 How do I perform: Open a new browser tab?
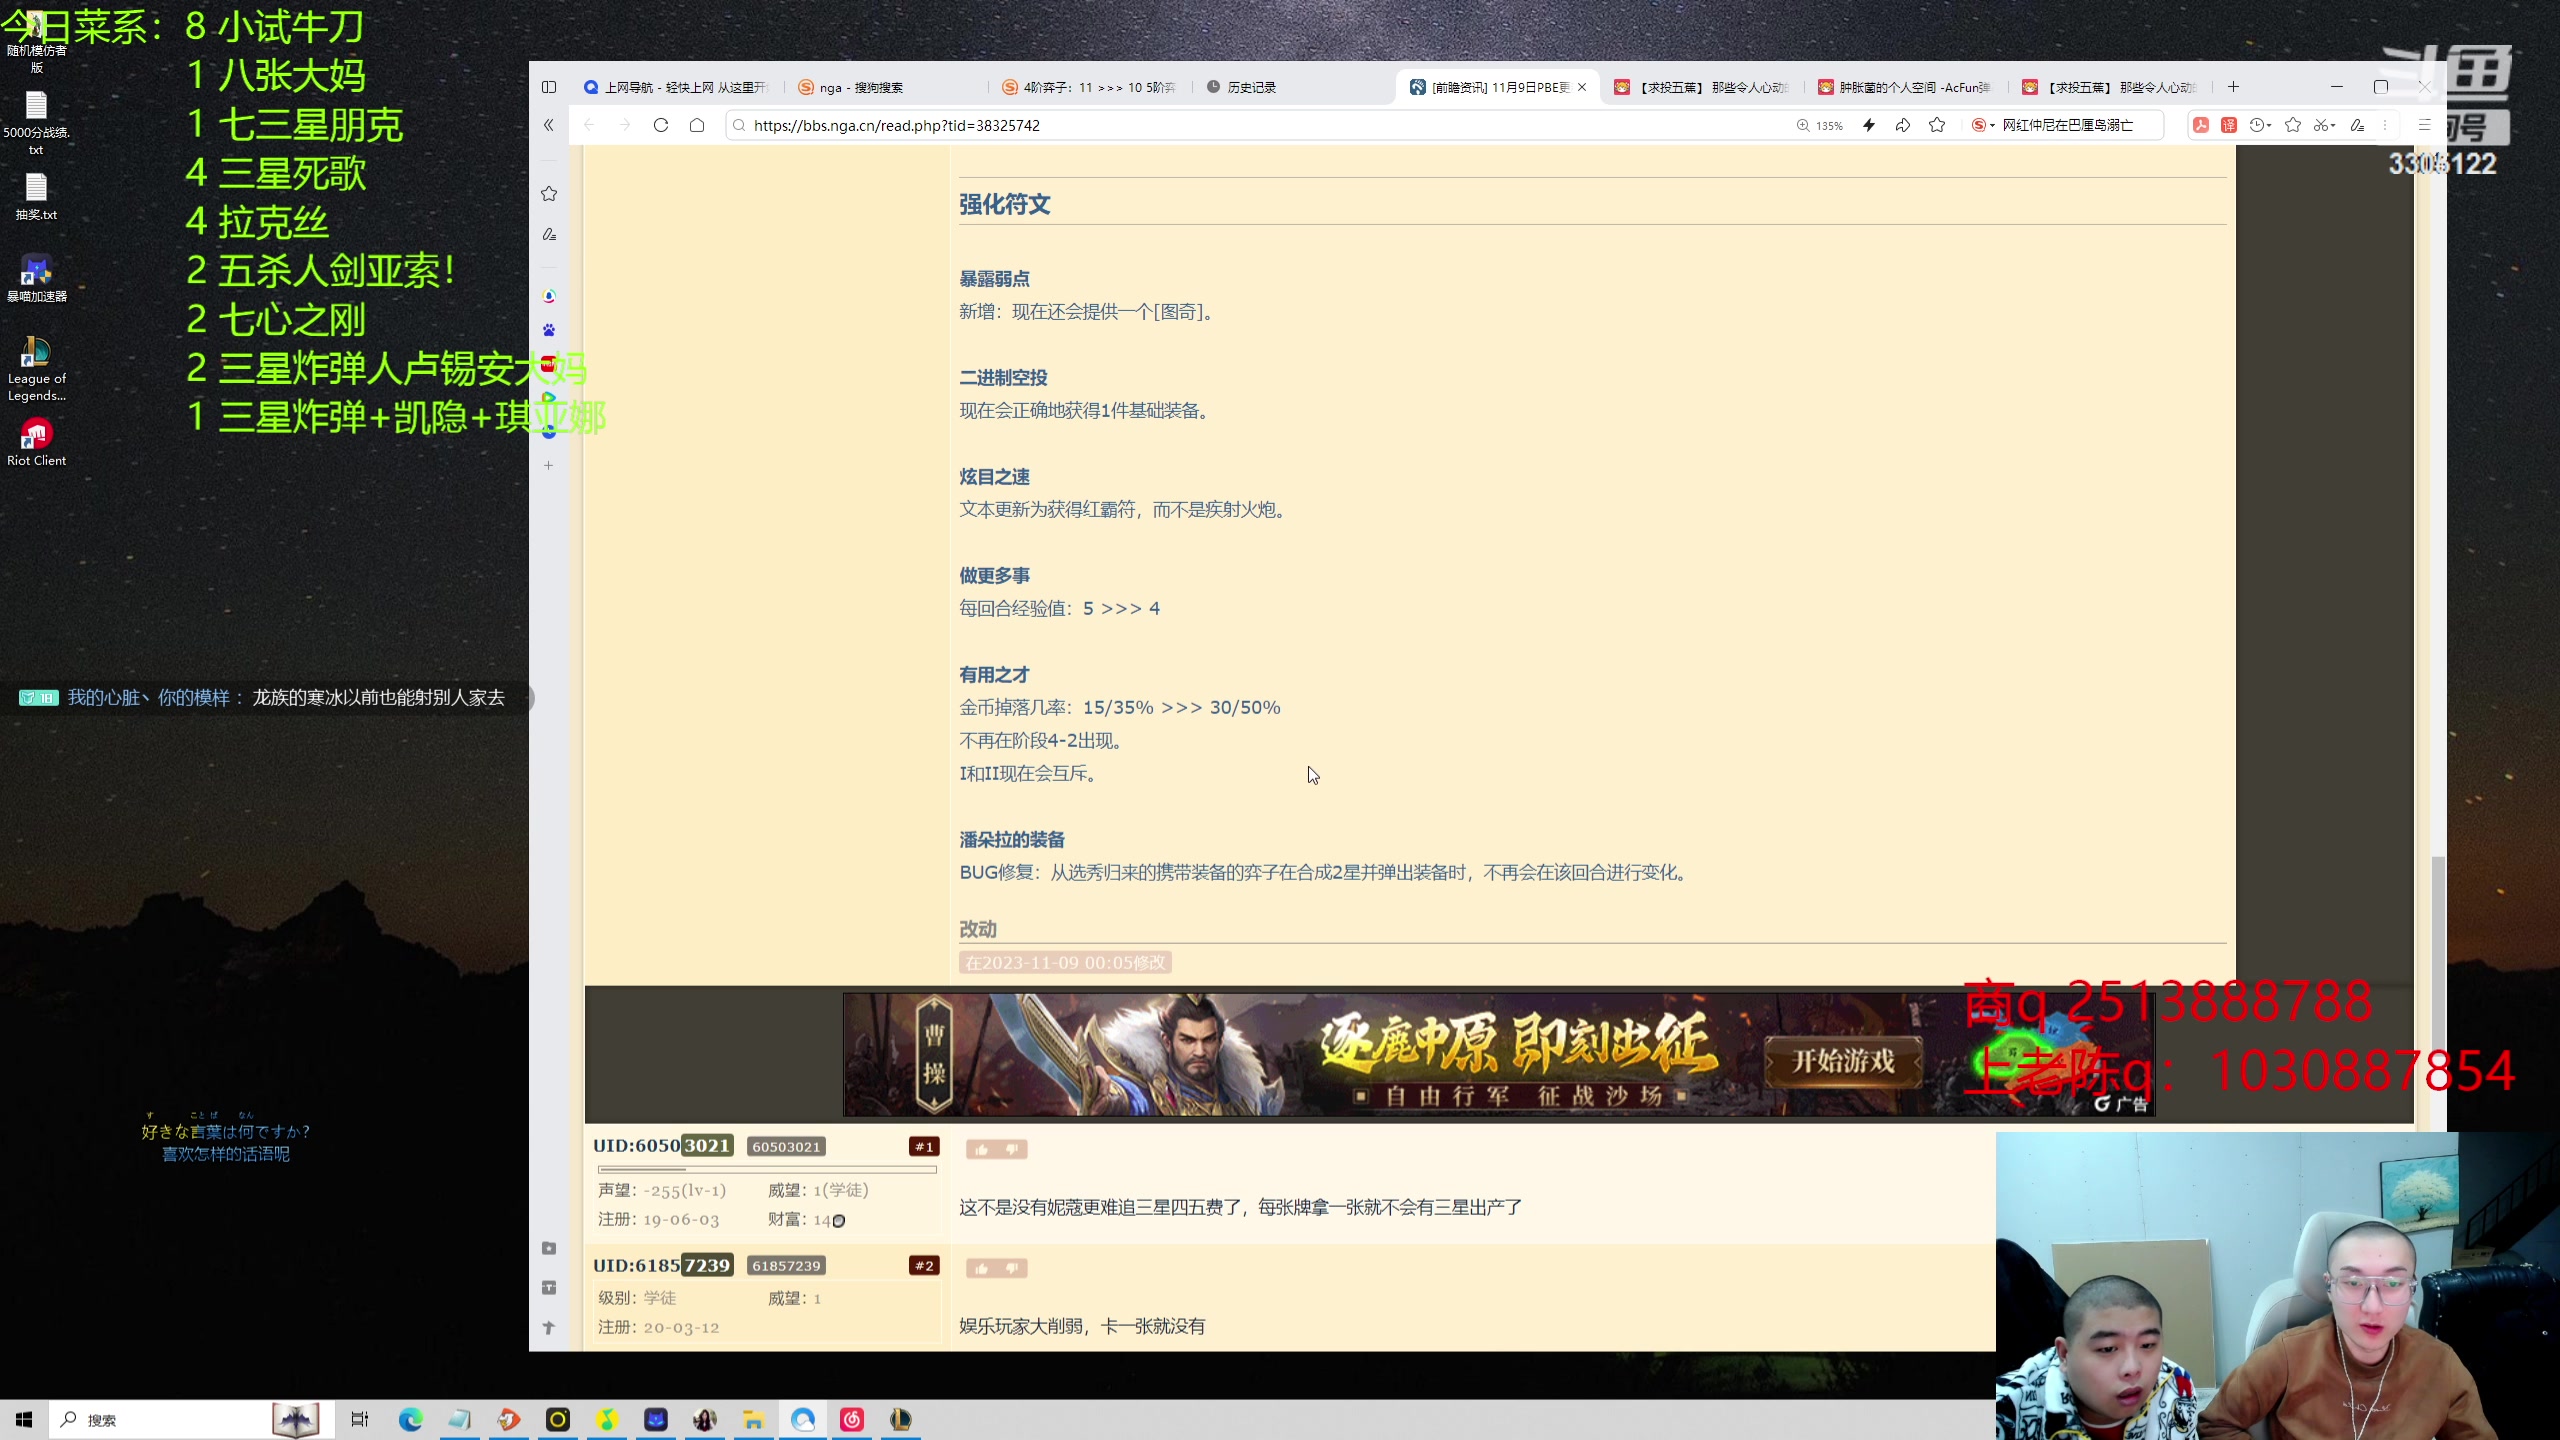click(2233, 87)
